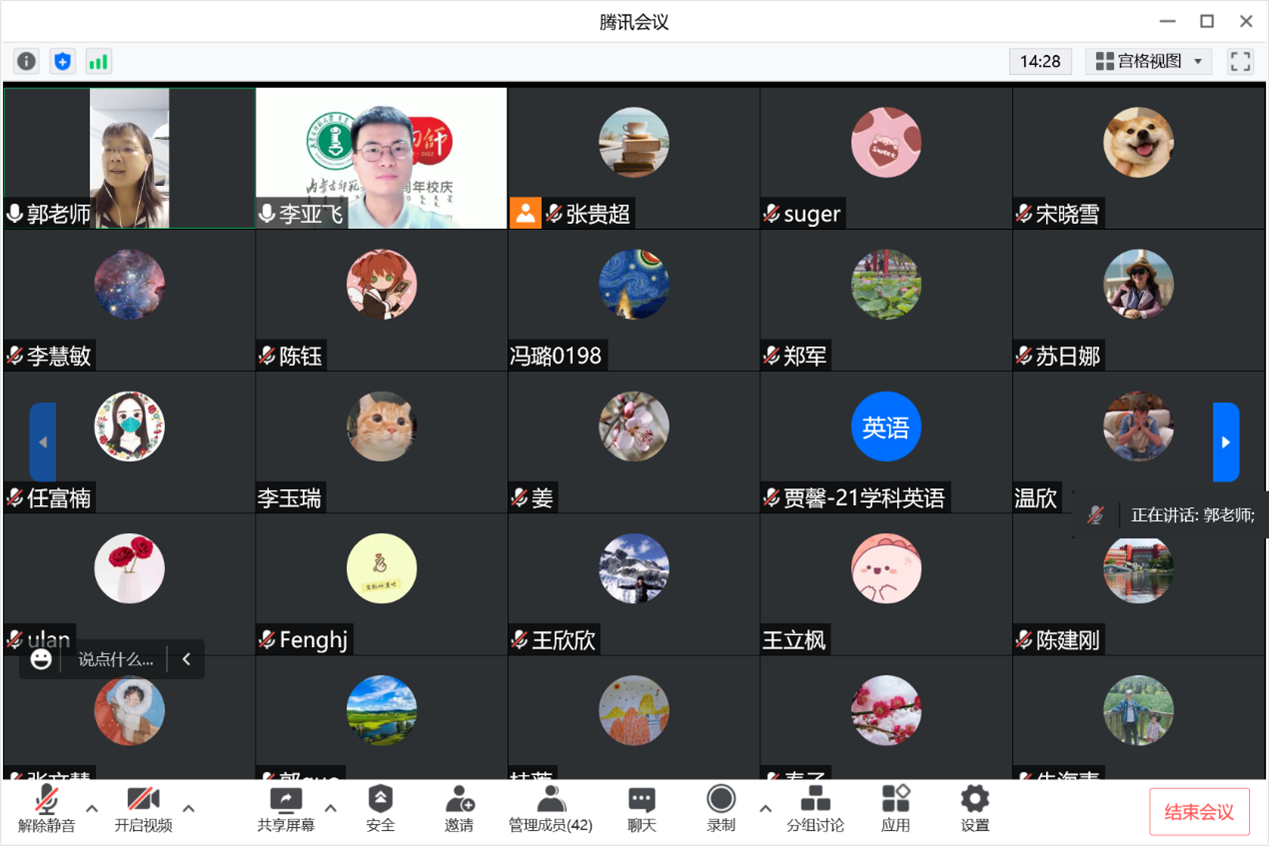Open the Chat (聊天) icon
The image size is (1269, 846).
(642, 809)
